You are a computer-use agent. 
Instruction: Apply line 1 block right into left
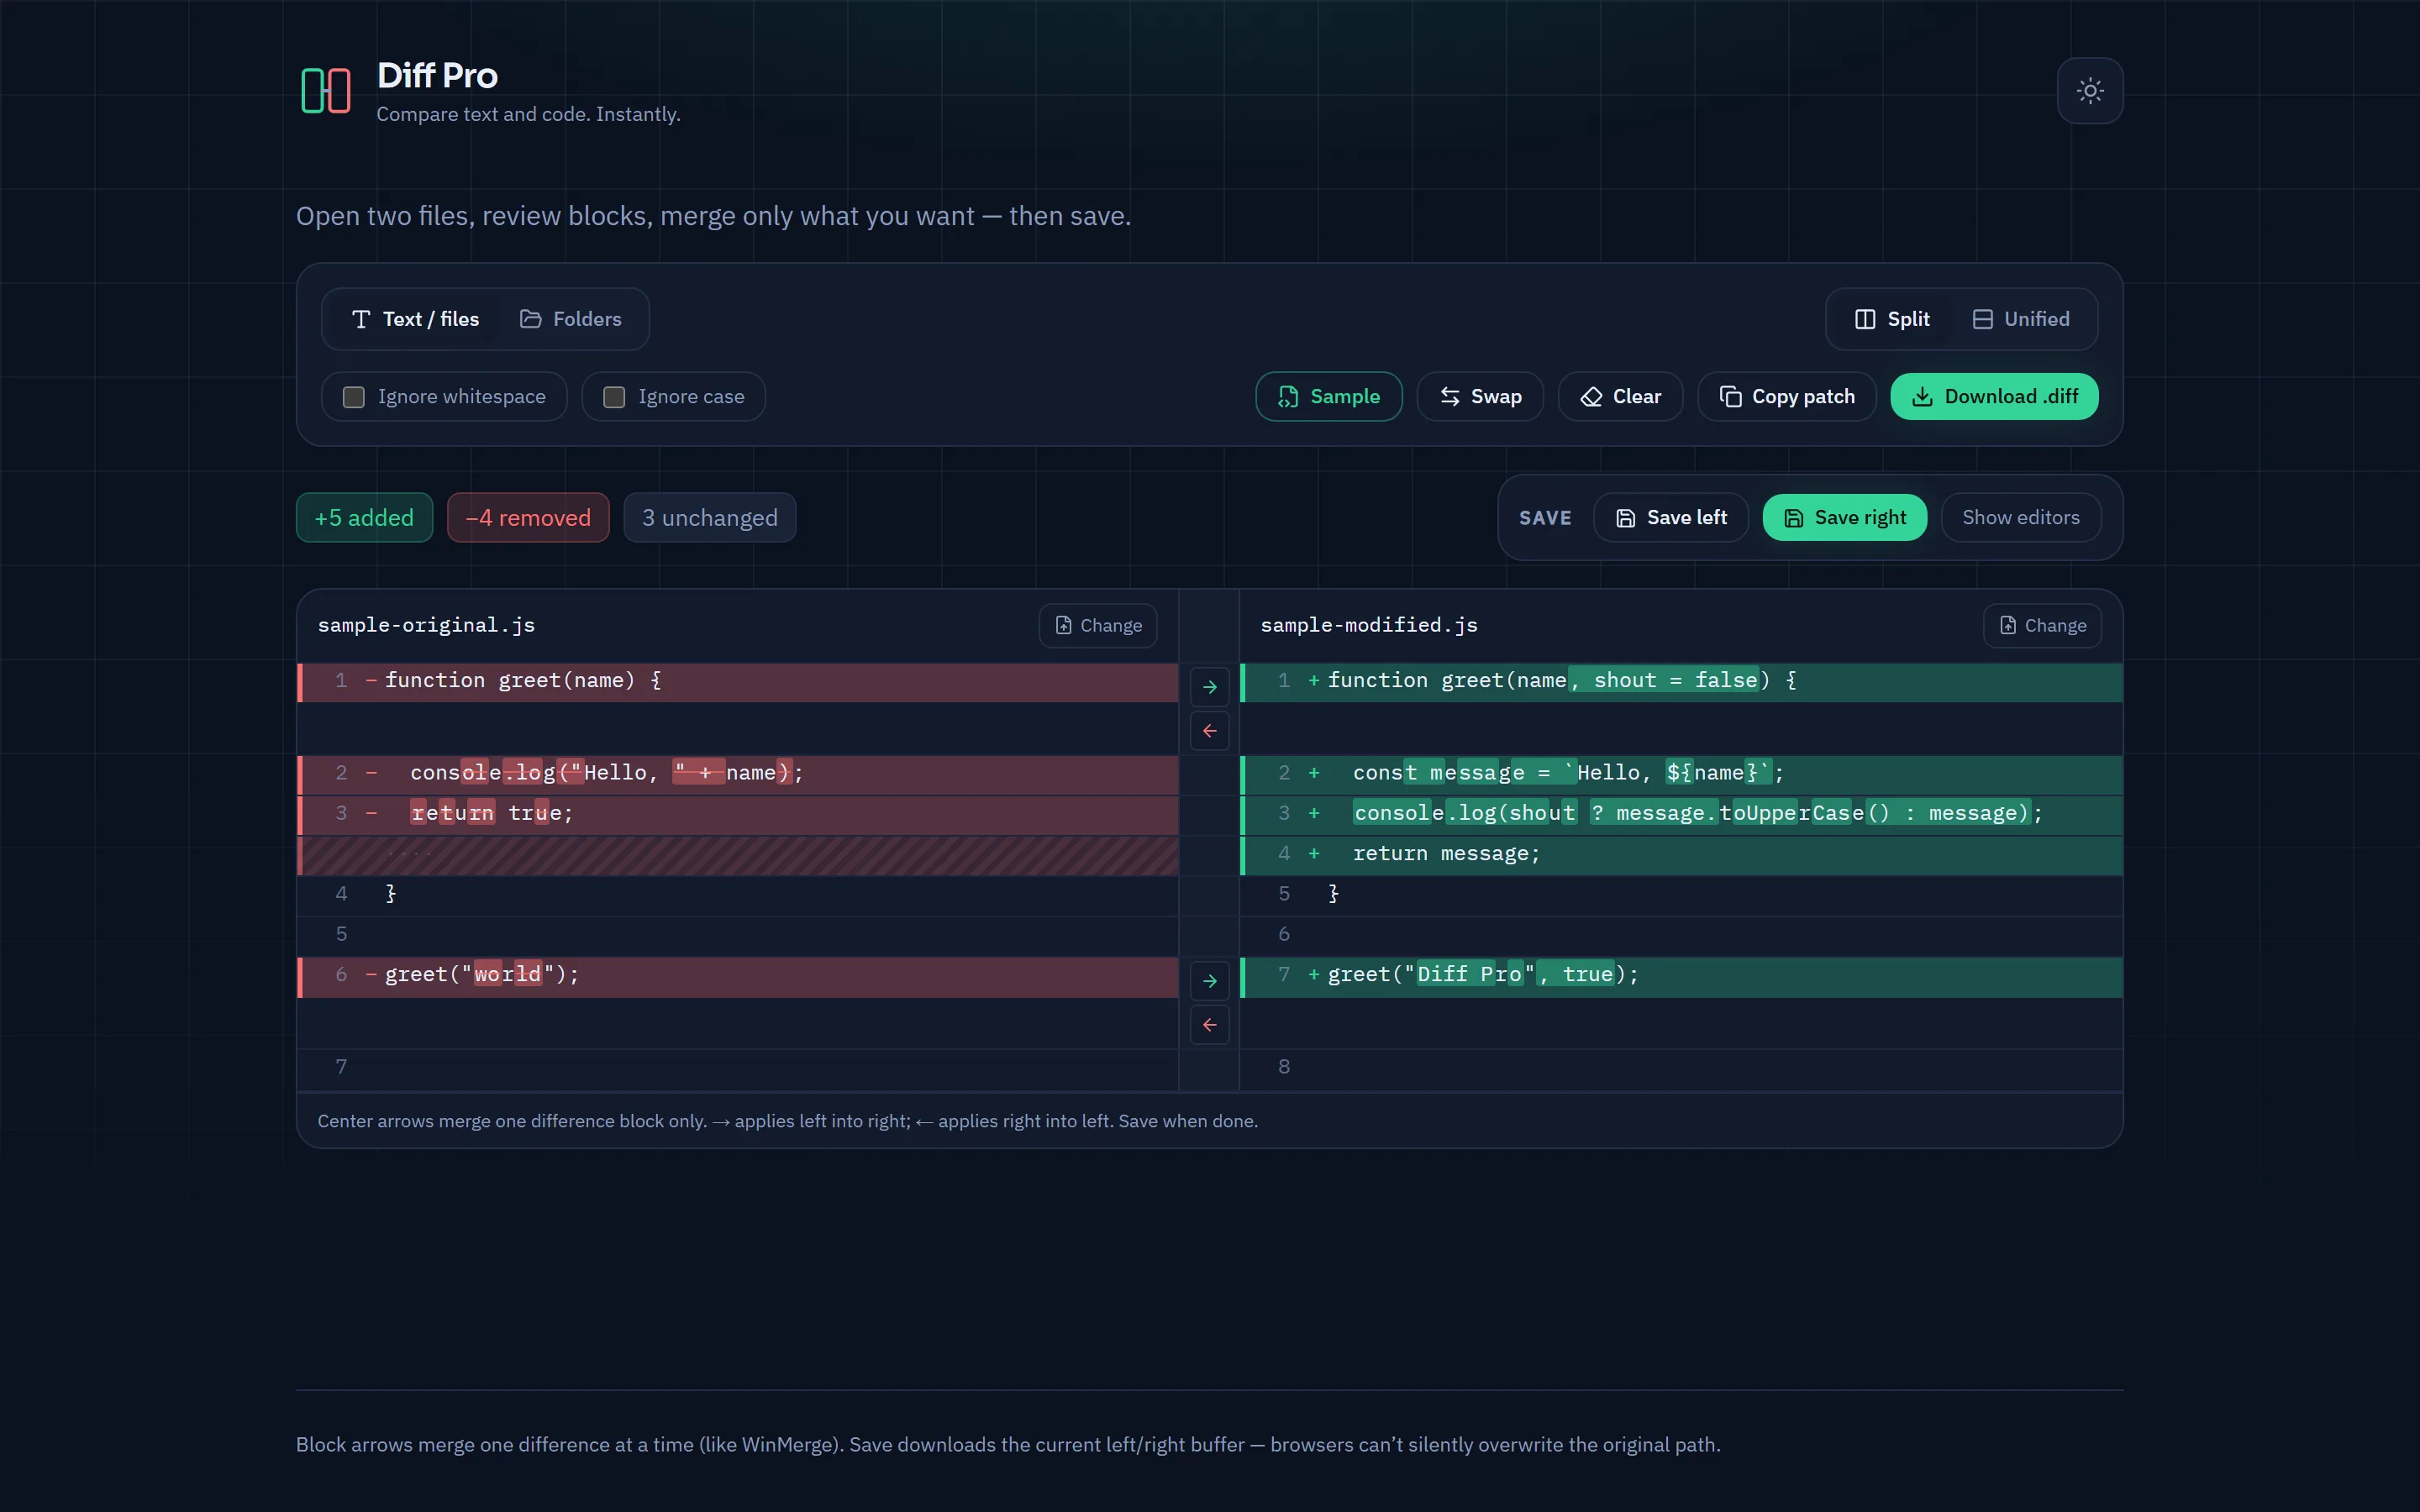[1210, 731]
